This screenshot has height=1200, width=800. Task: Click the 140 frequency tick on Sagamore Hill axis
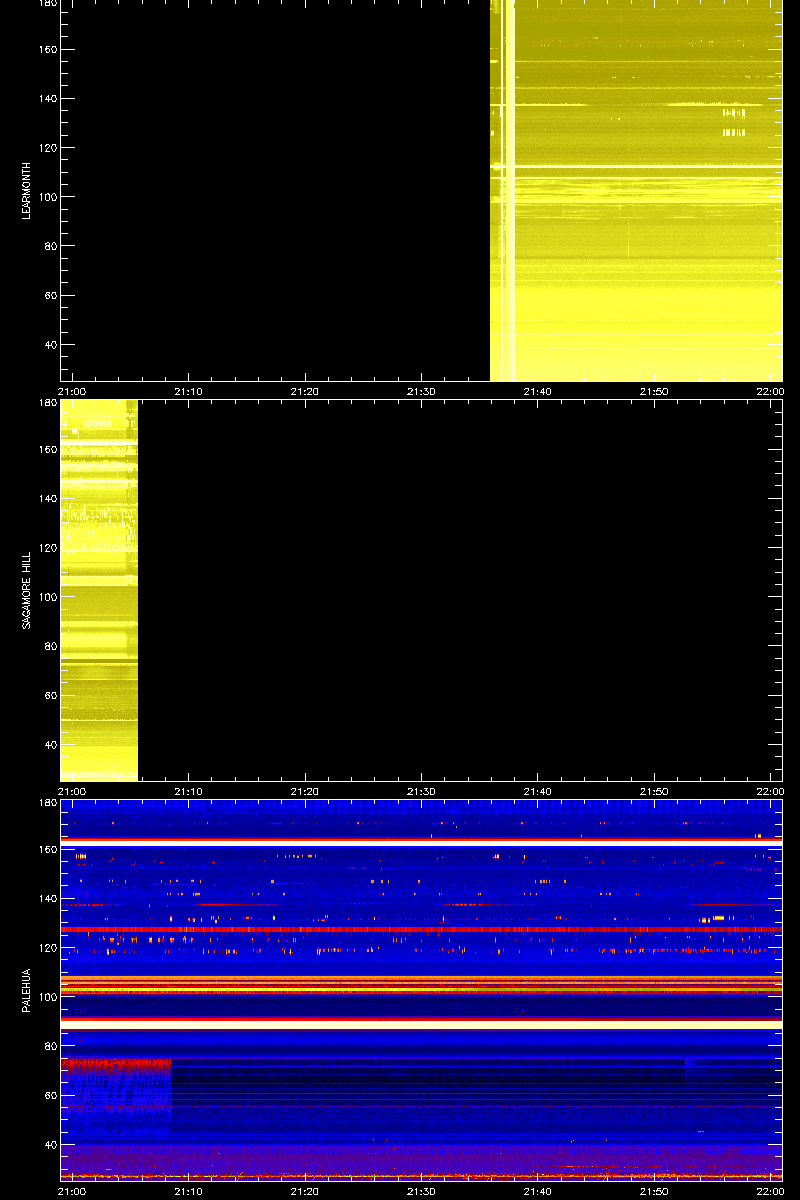(46, 498)
